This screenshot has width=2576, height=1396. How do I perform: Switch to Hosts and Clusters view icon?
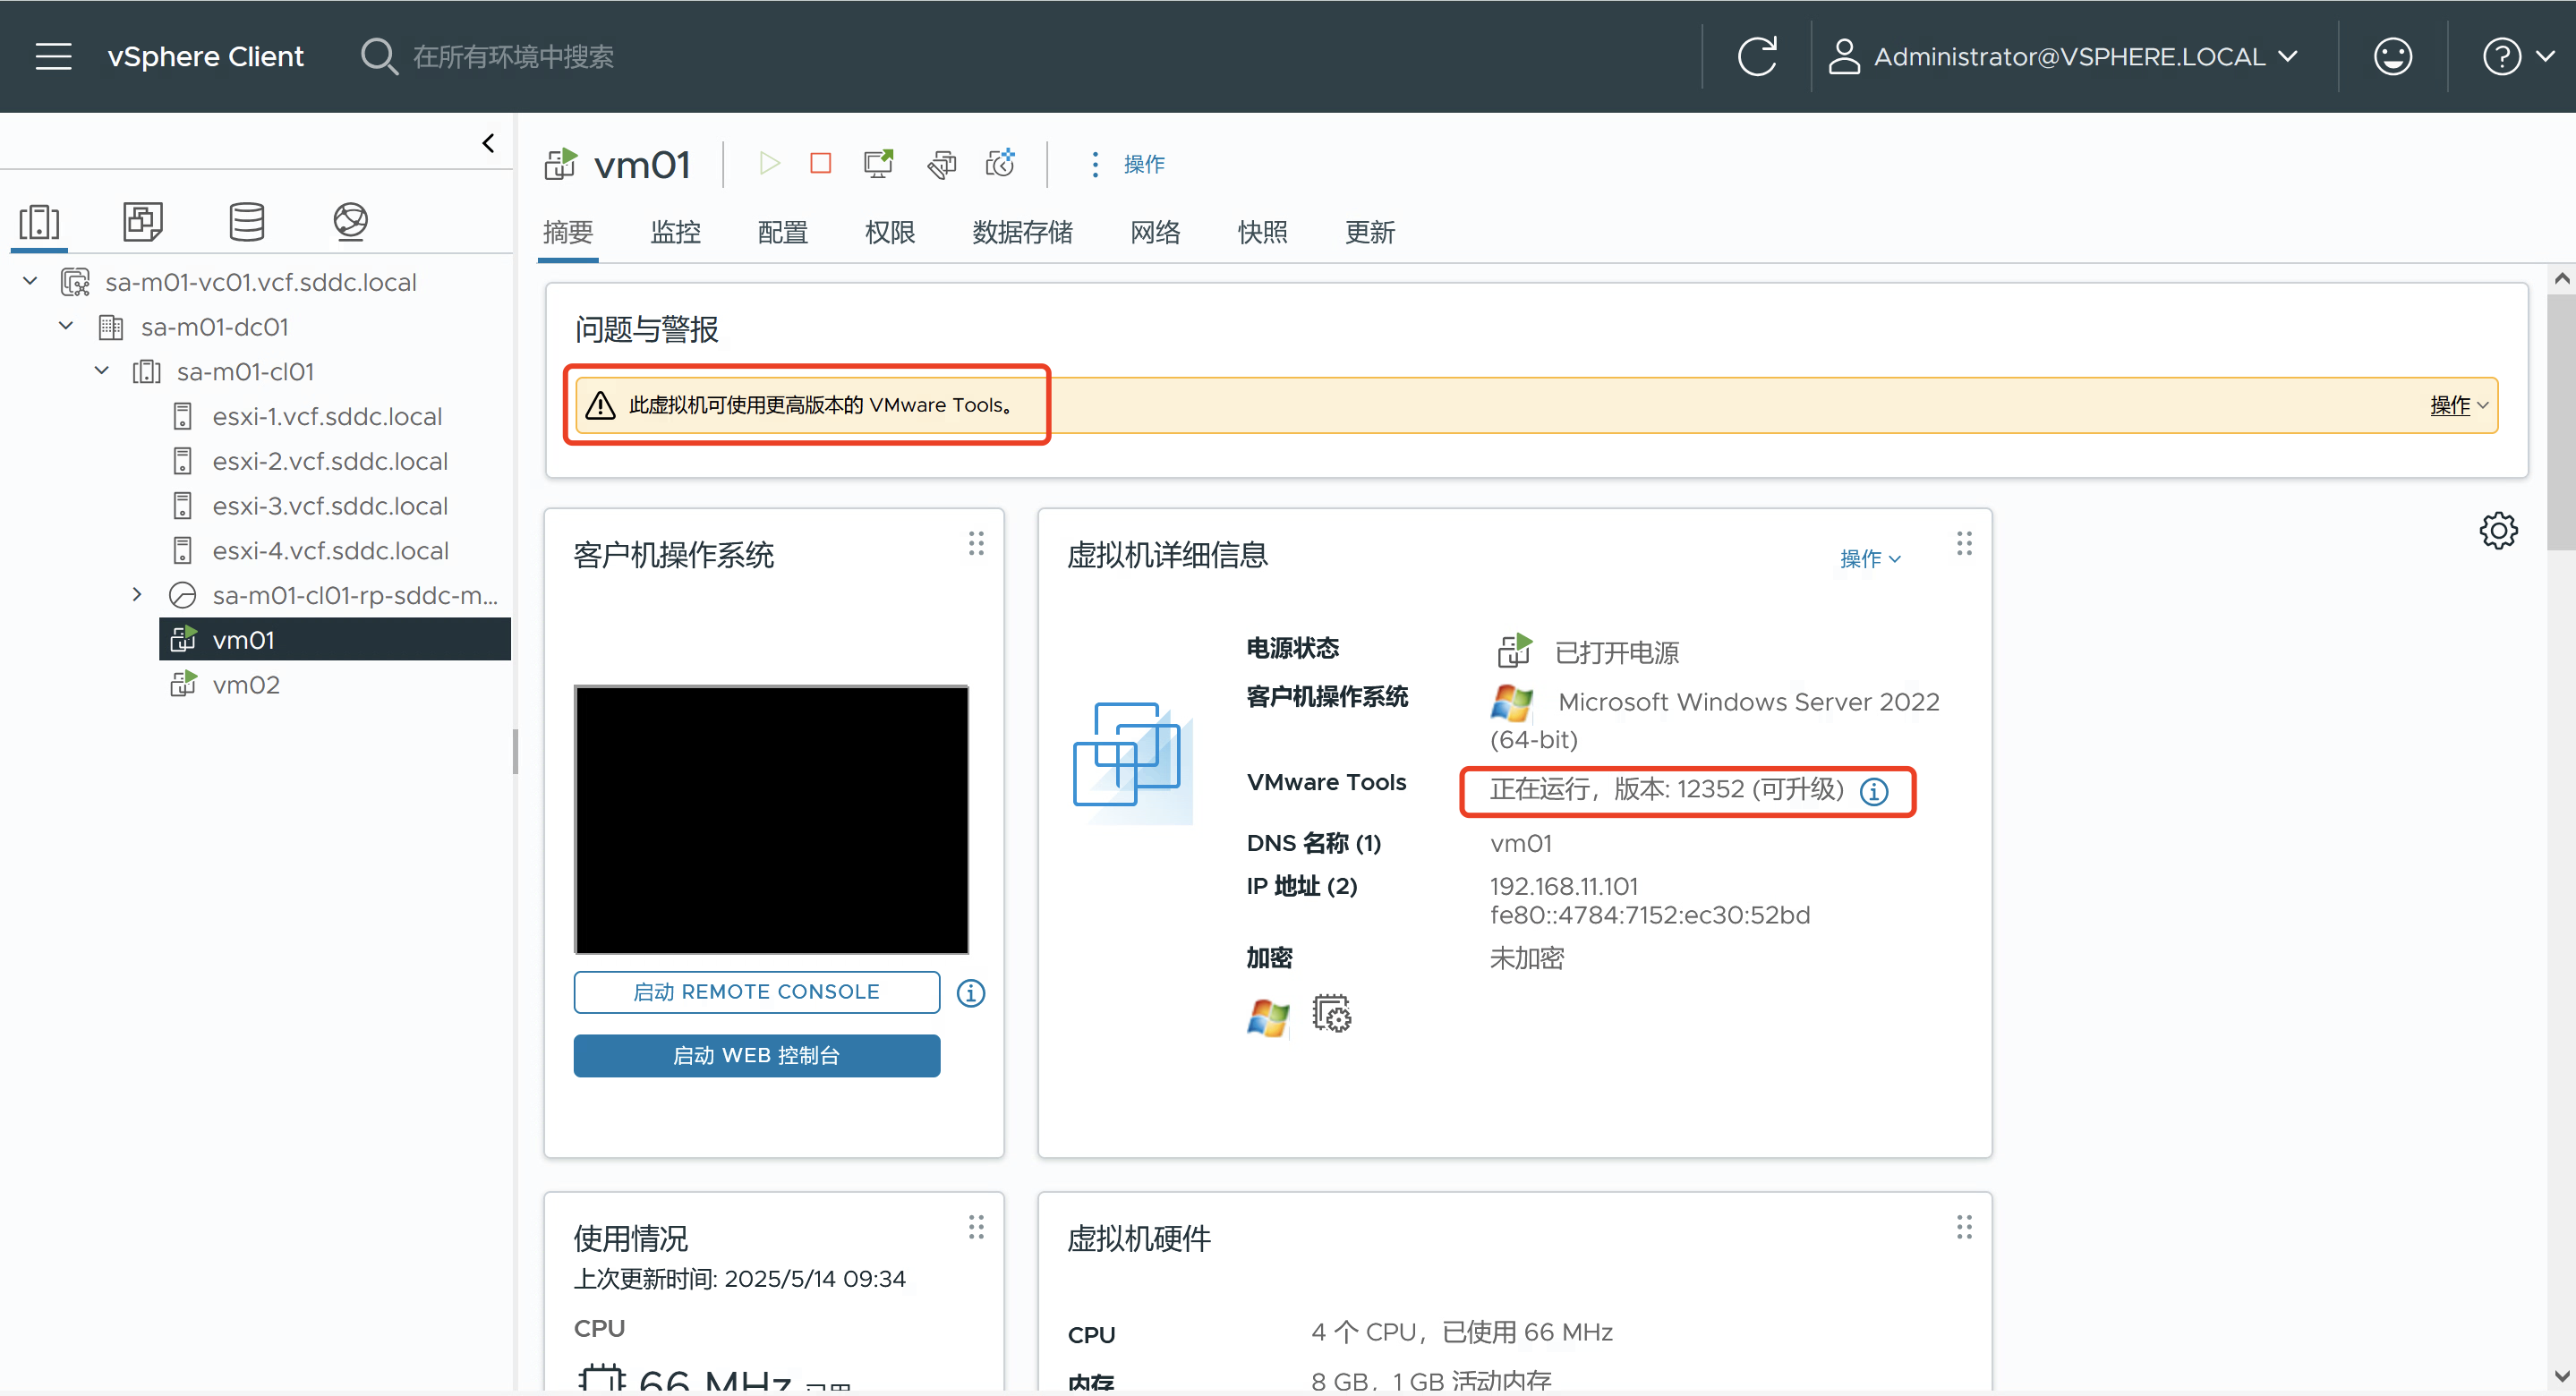(x=40, y=221)
